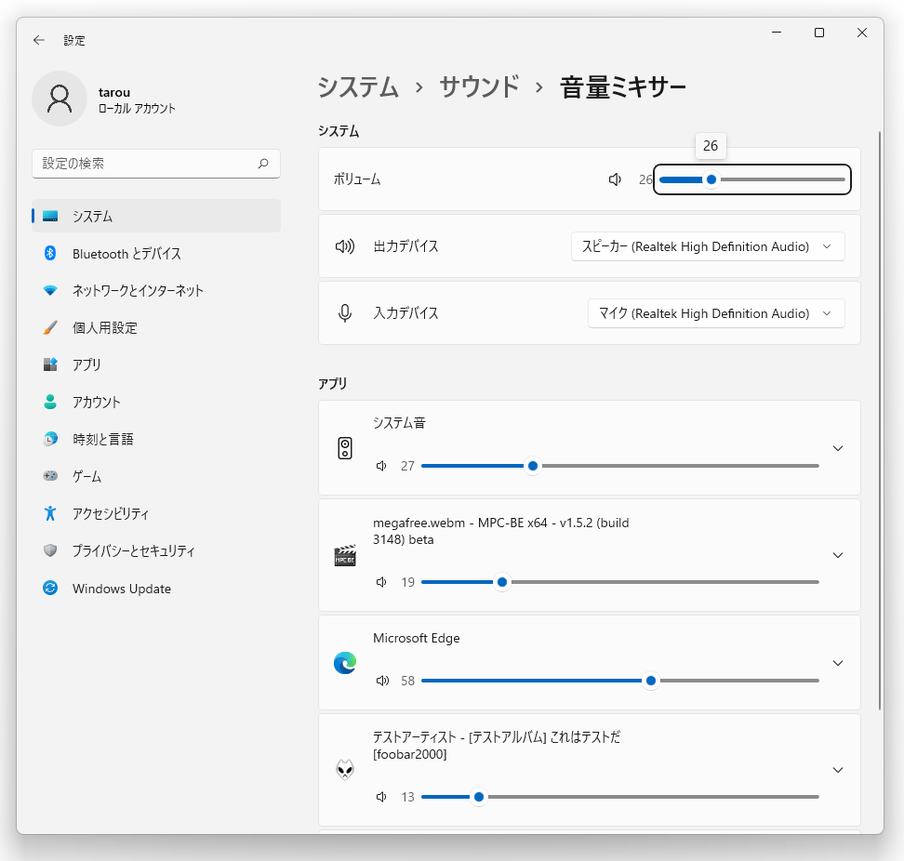
Task: Click システム in the breadcrumb
Action: [x=358, y=87]
